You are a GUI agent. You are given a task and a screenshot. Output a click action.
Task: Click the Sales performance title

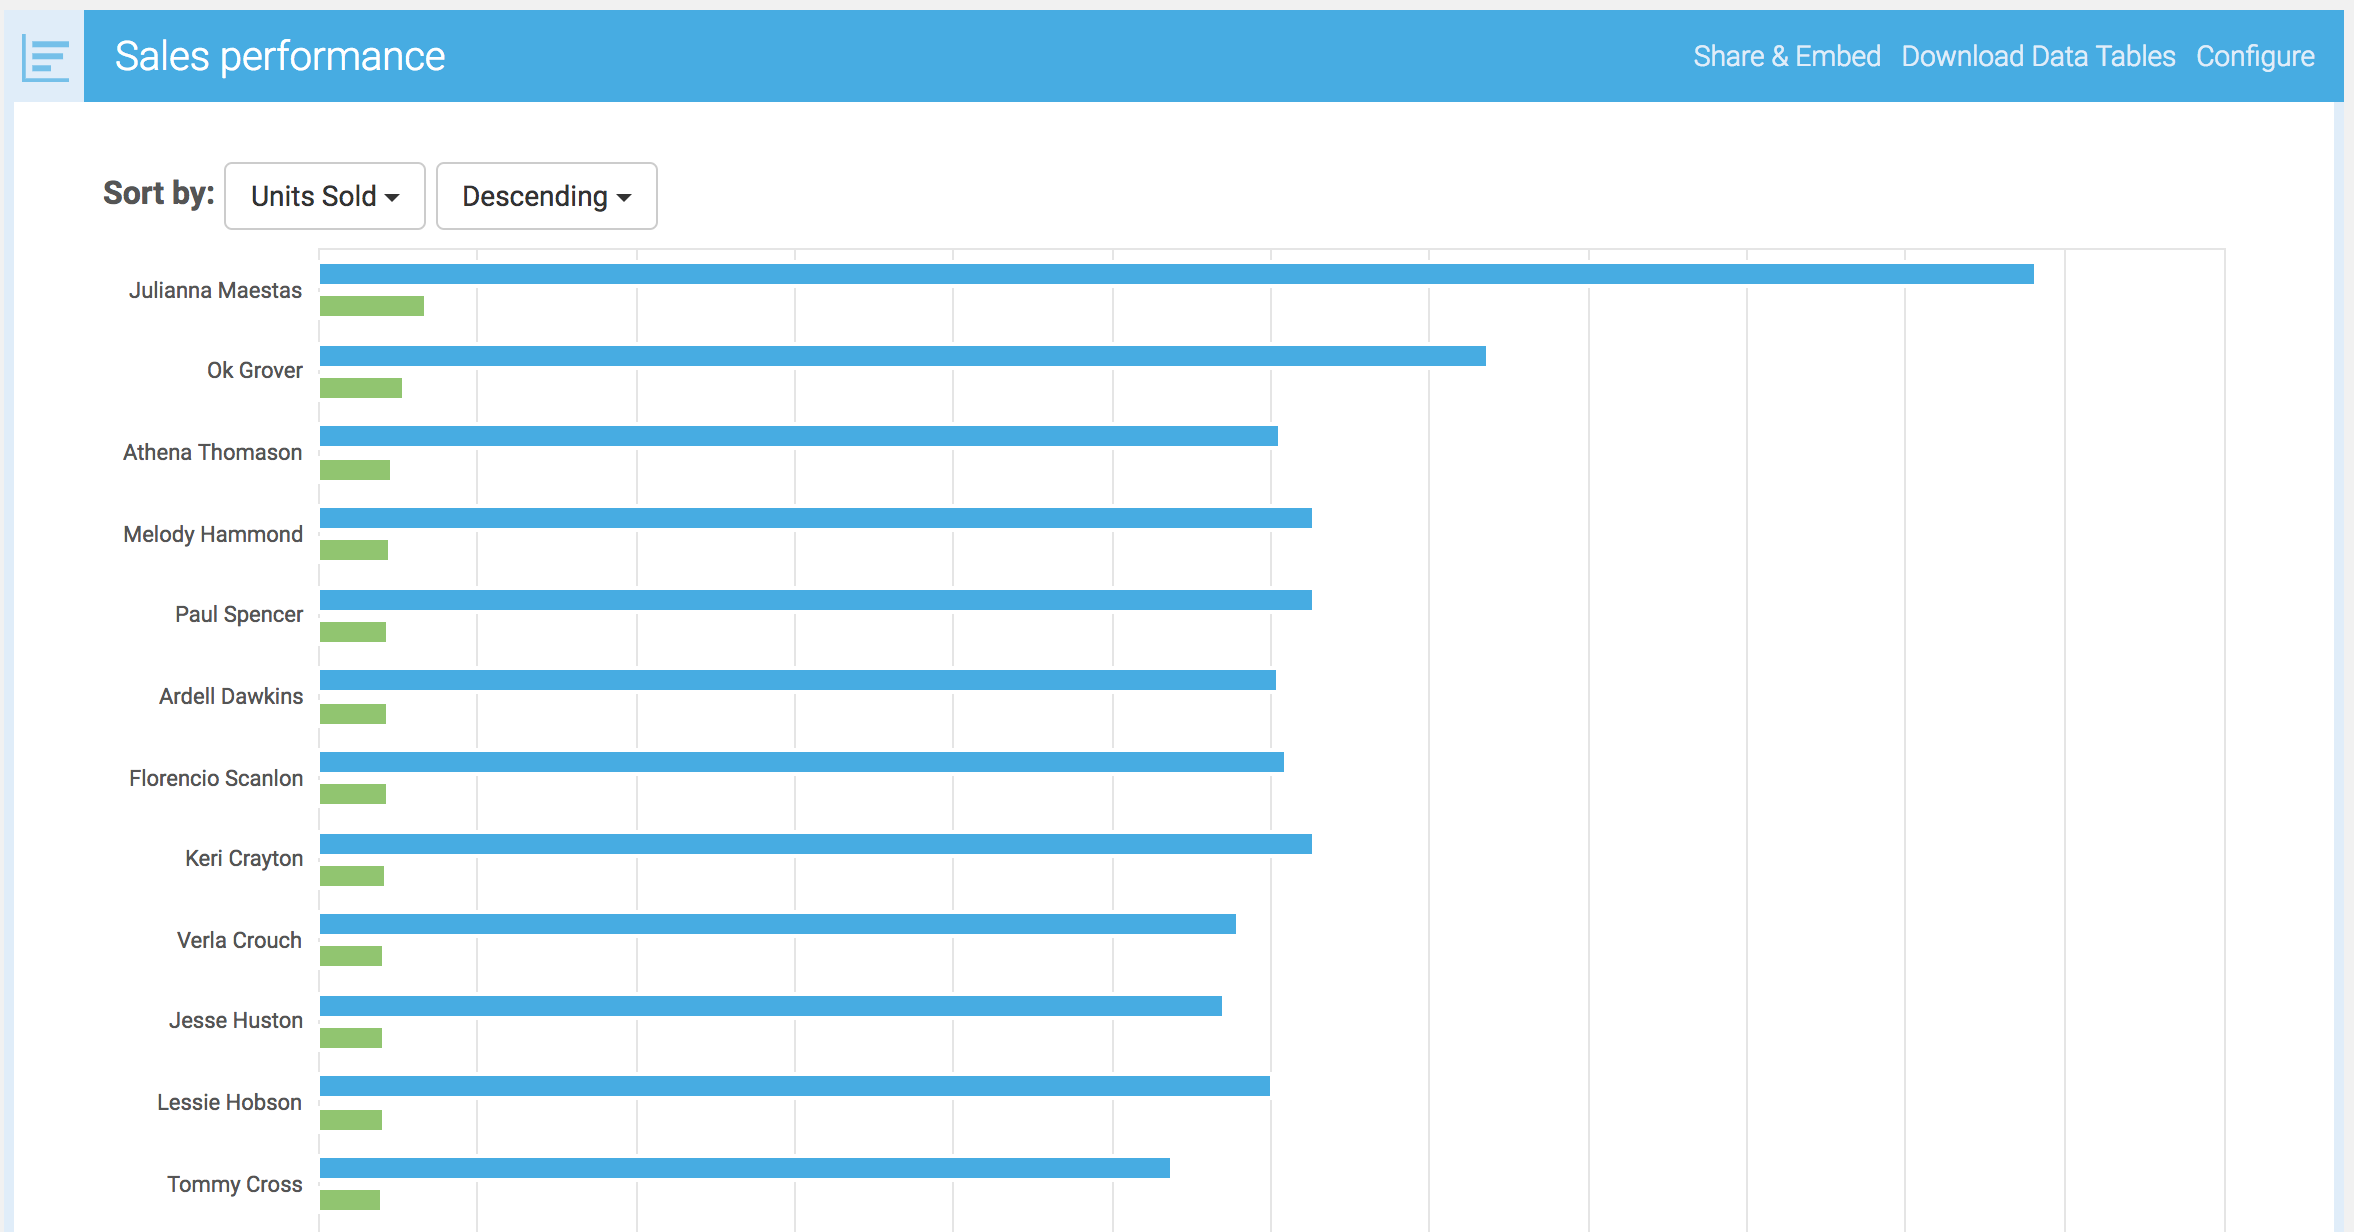pos(279,57)
